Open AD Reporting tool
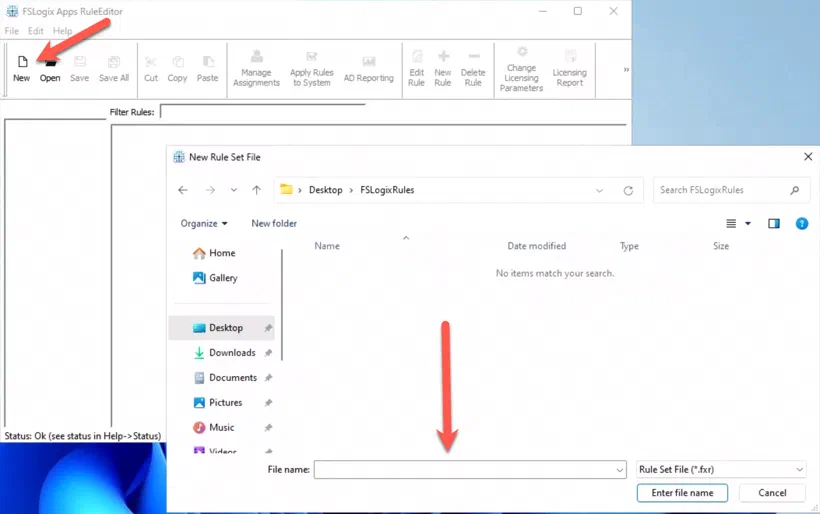Image resolution: width=820 pixels, height=514 pixels. pos(369,69)
